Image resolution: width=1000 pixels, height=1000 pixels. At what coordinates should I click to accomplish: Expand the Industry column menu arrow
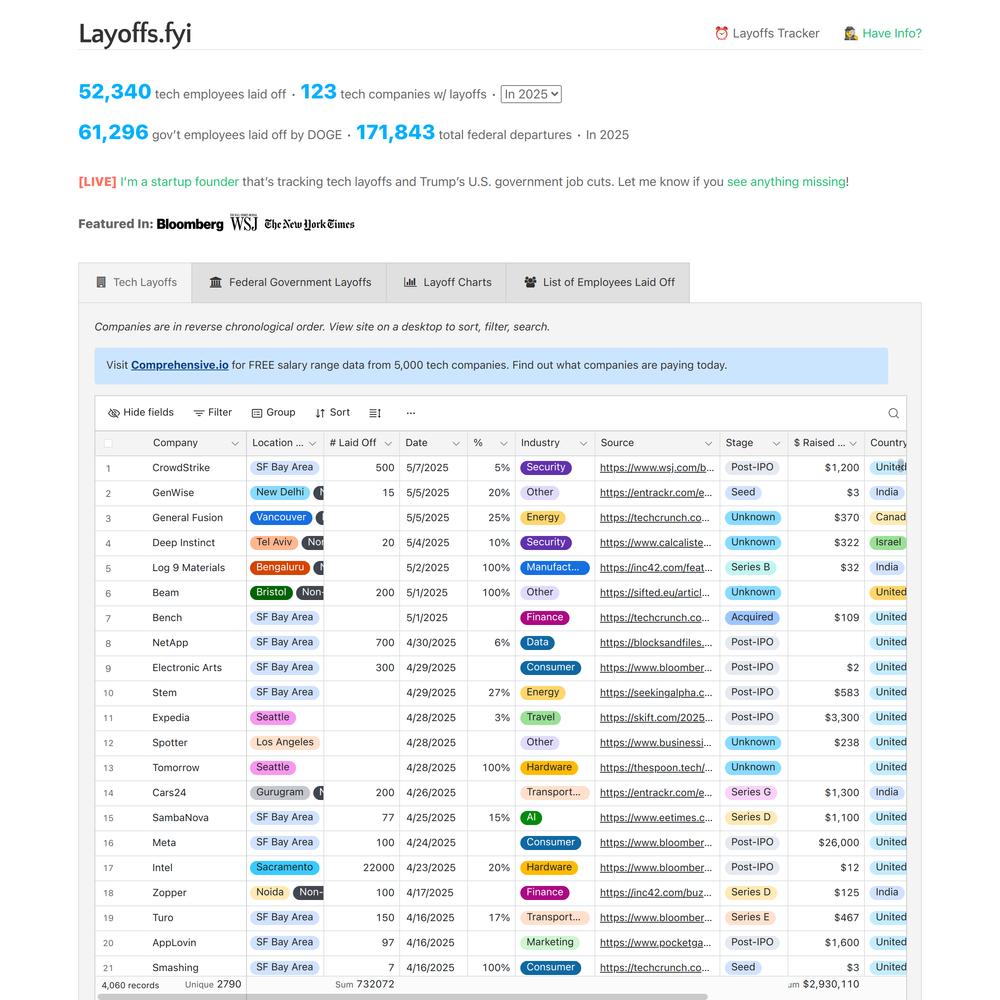(x=583, y=443)
